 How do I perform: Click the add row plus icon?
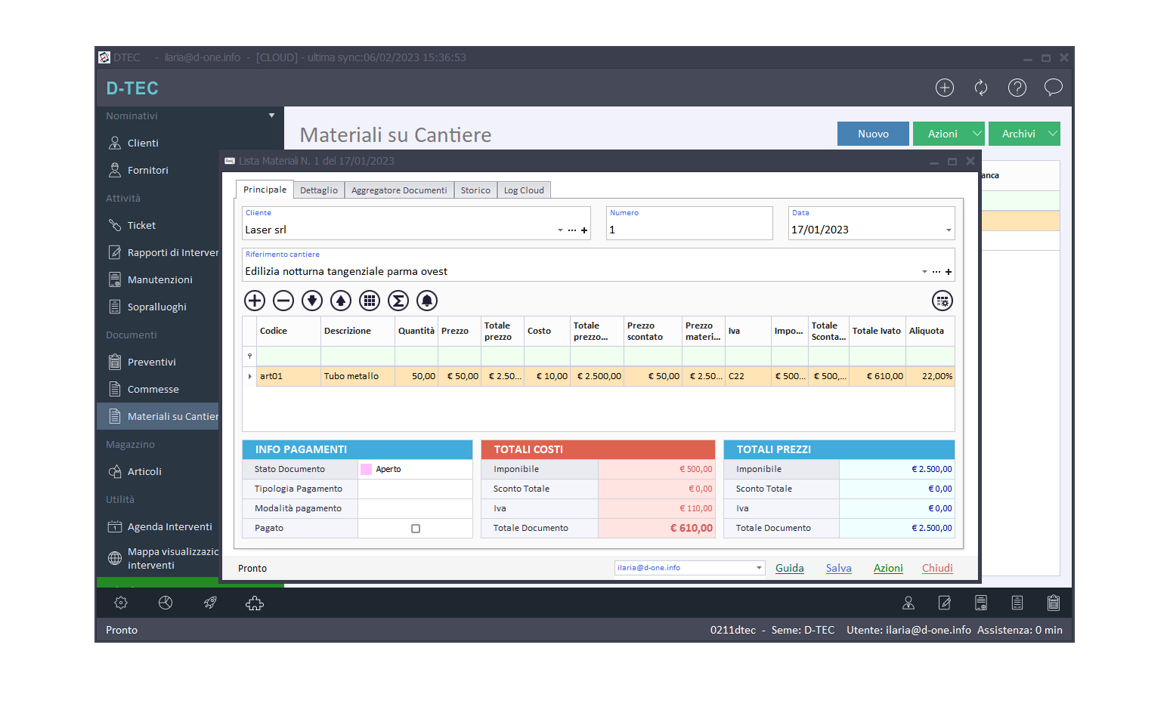[255, 300]
